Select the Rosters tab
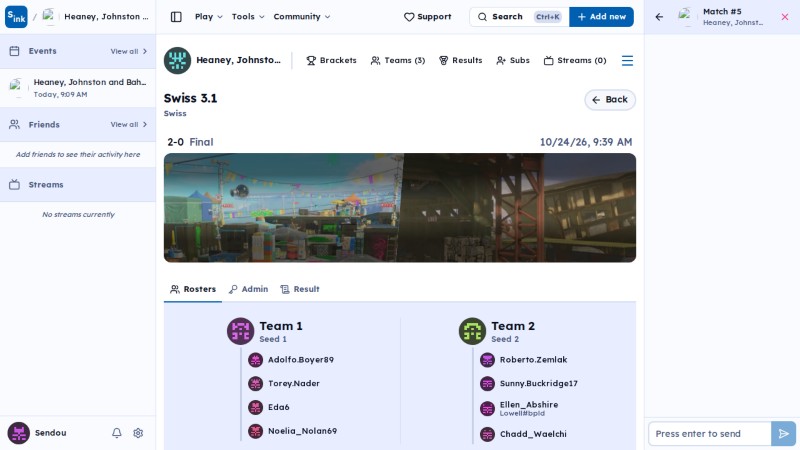 coord(193,289)
